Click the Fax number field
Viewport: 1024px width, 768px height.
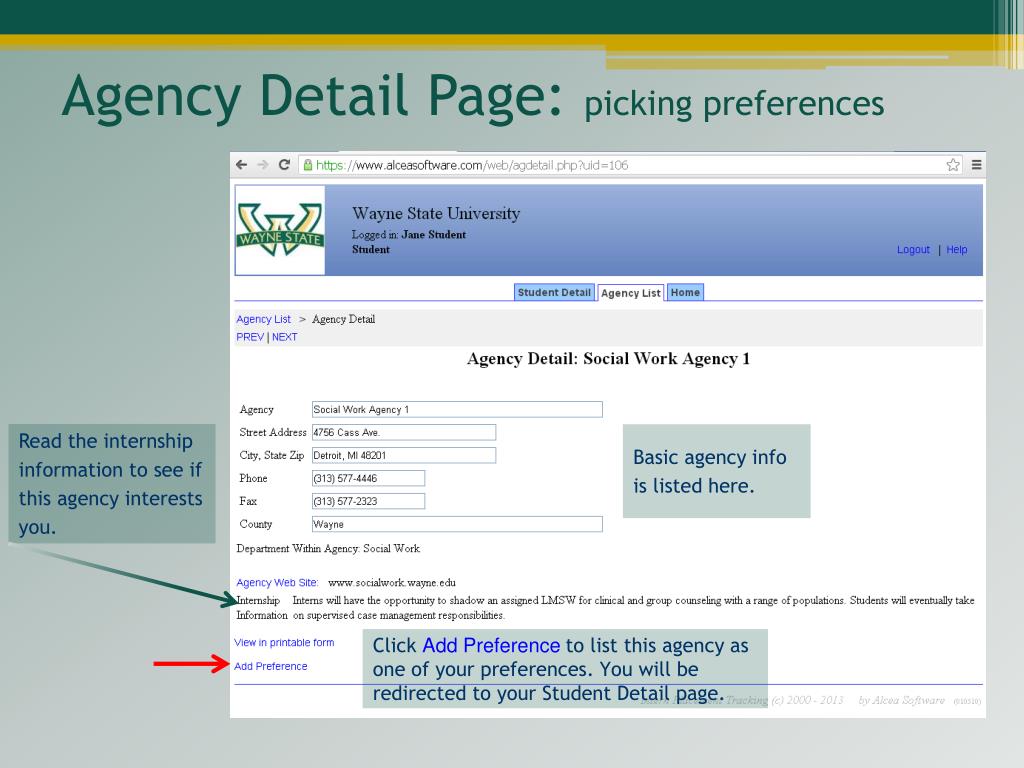(x=368, y=501)
